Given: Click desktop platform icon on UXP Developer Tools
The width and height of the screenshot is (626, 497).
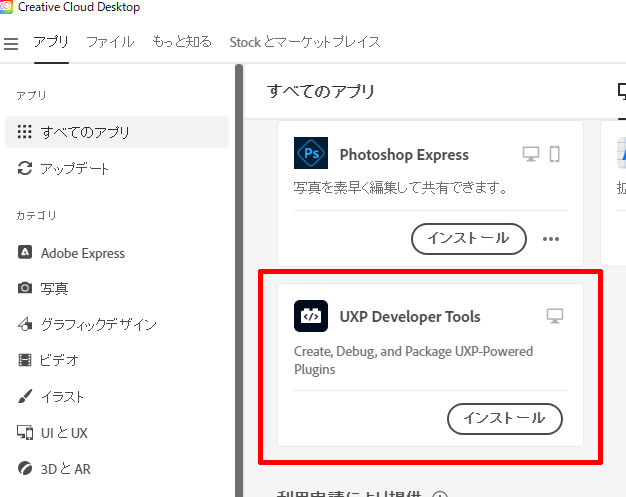Looking at the screenshot, I should tap(555, 316).
